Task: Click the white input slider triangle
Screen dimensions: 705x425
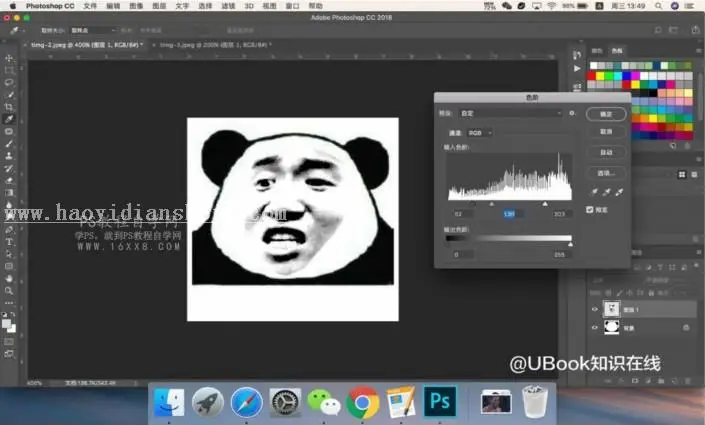Action: 545,204
